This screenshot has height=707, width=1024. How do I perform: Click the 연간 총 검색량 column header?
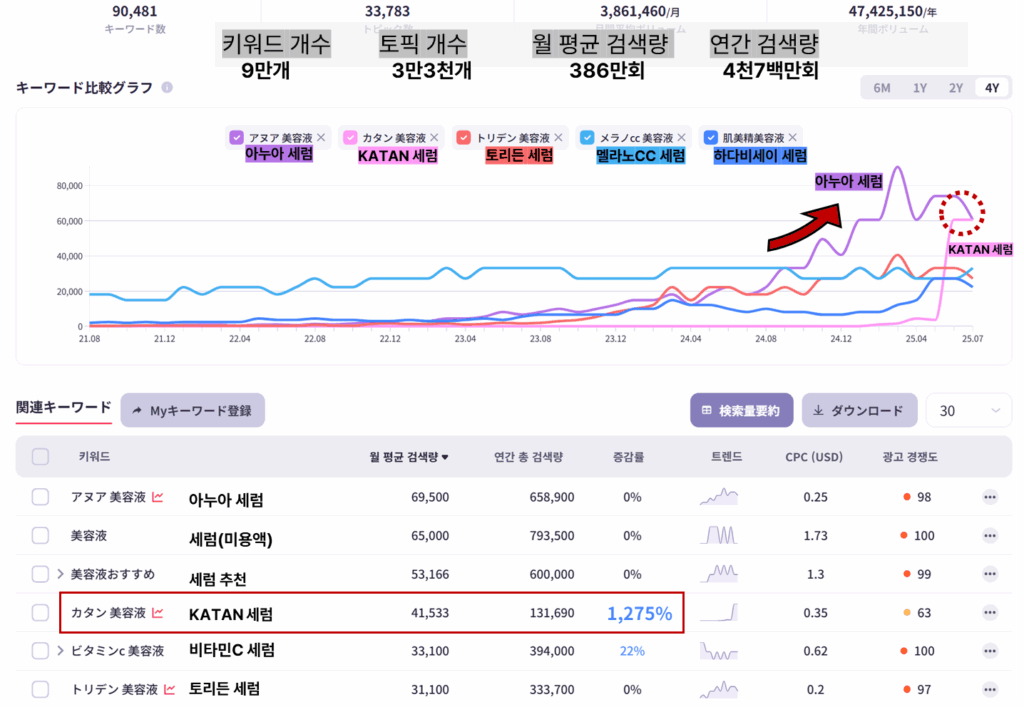pyautogui.click(x=528, y=457)
